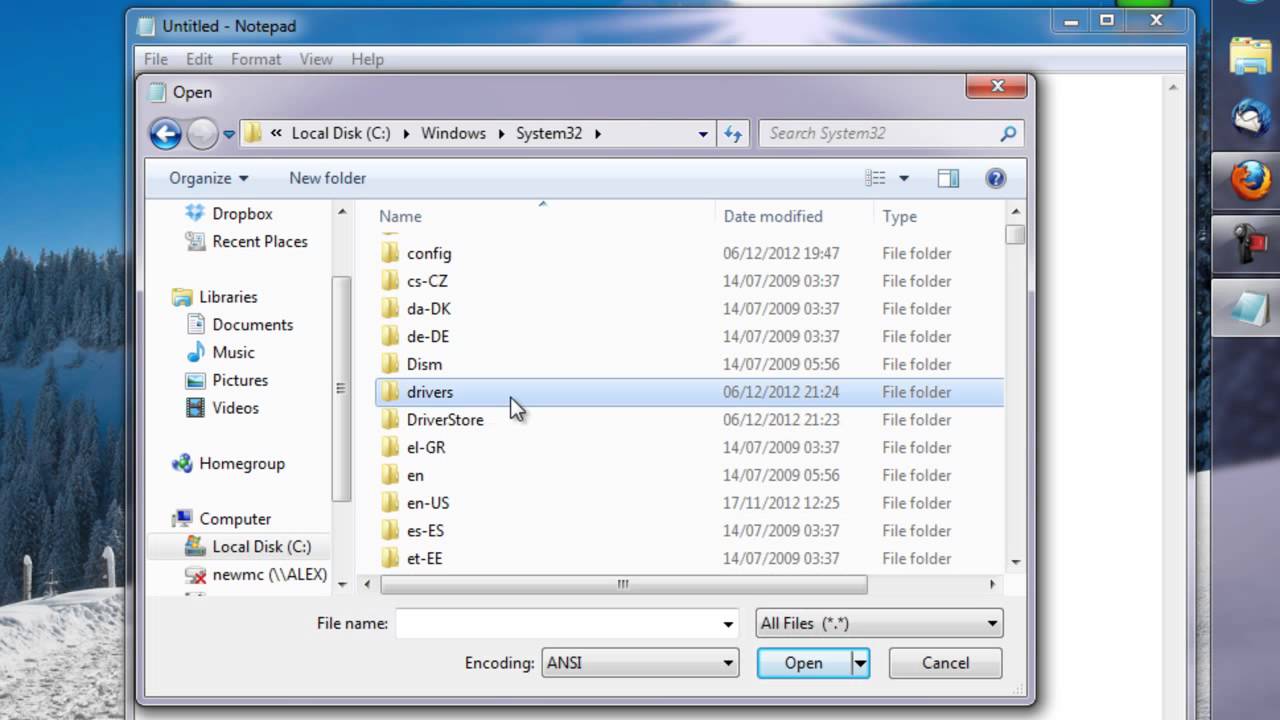
Task: Select Computer in the navigation pane
Action: coord(221,519)
